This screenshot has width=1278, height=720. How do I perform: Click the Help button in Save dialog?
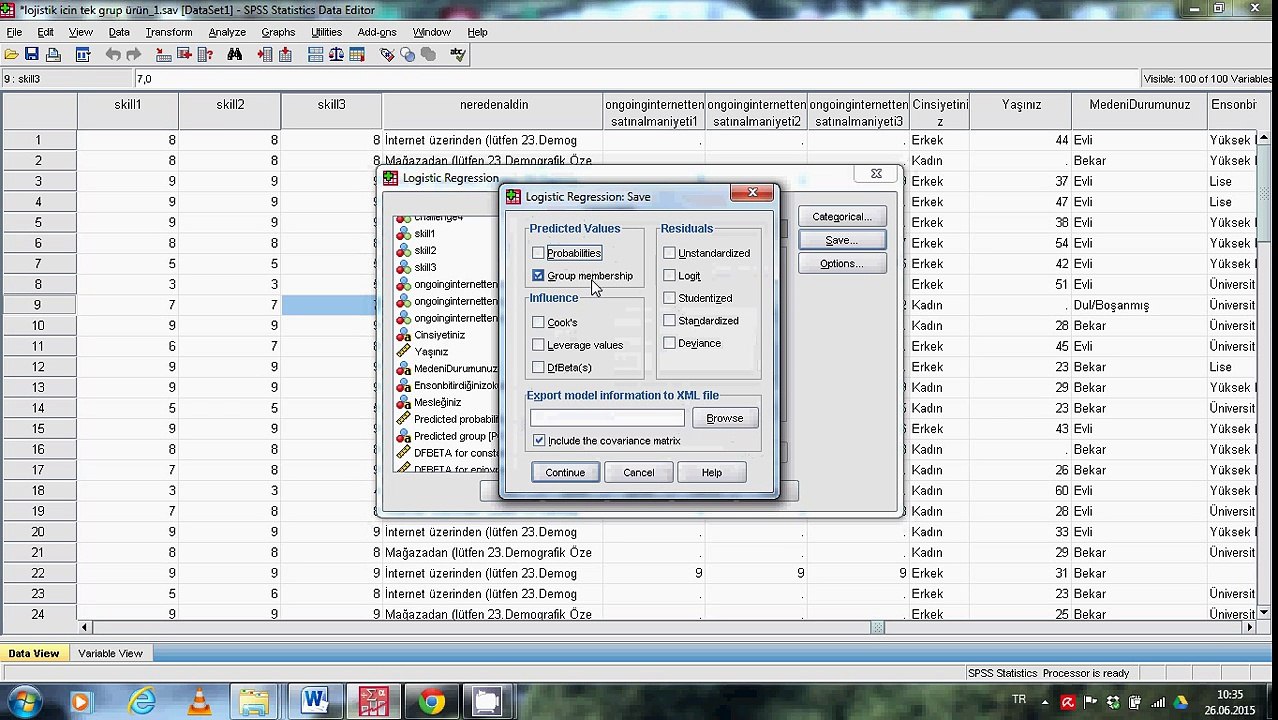pos(712,472)
